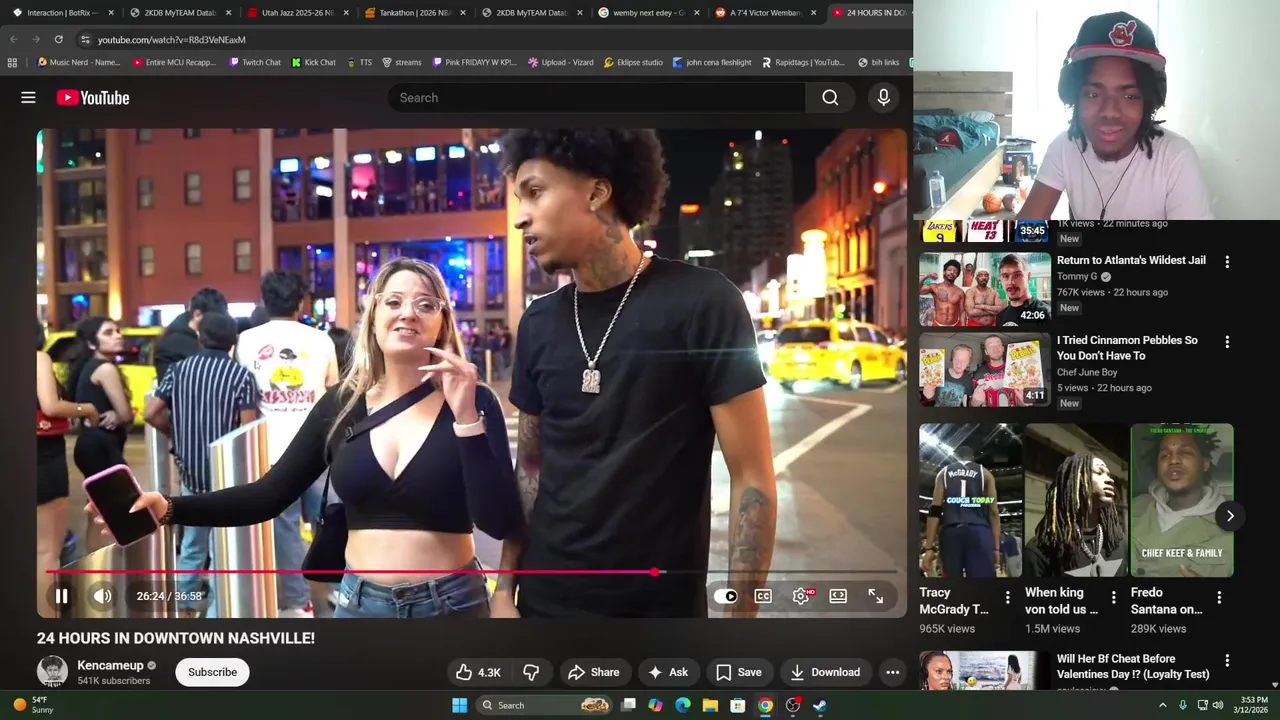Go to the YouTube home logo
1280x720 pixels.
tap(93, 97)
